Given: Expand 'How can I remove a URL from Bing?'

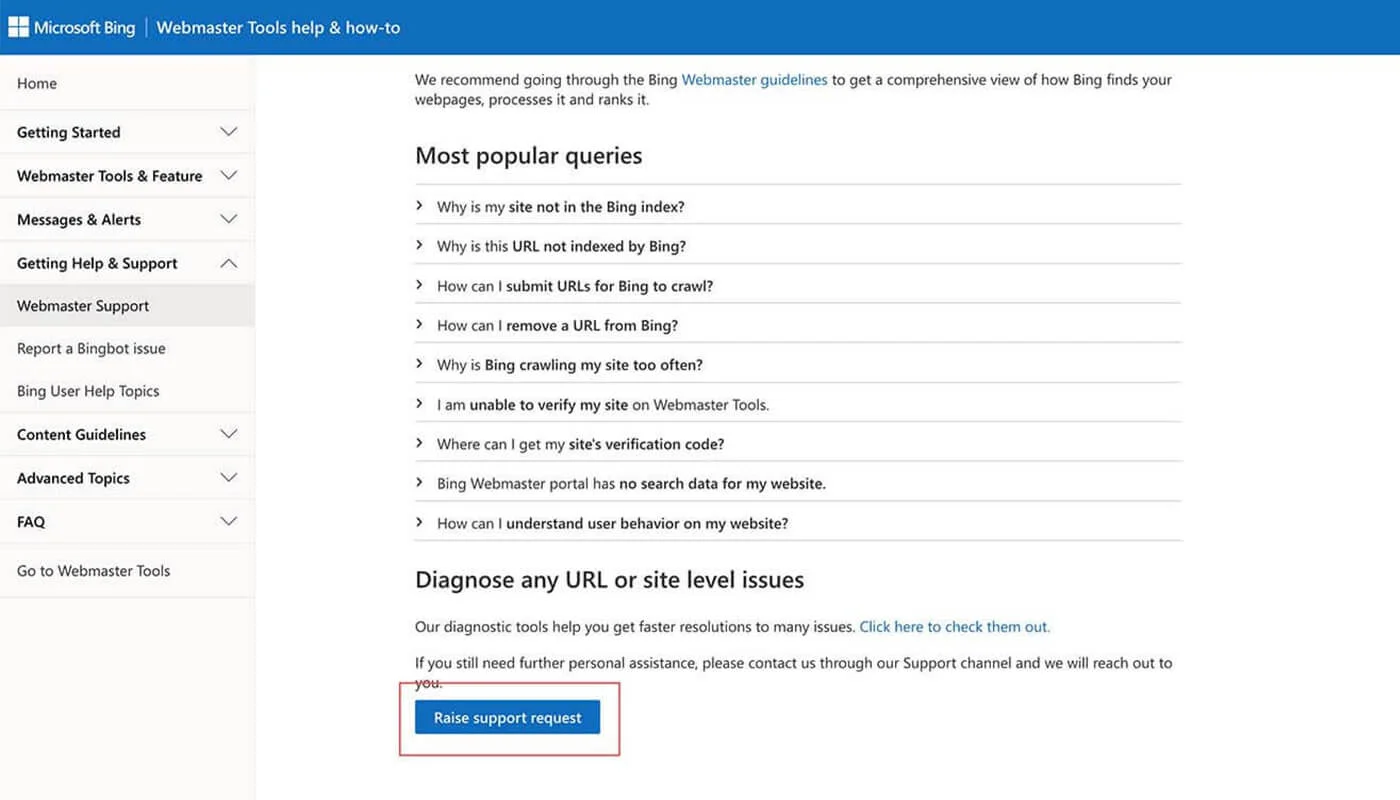Looking at the screenshot, I should 557,326.
